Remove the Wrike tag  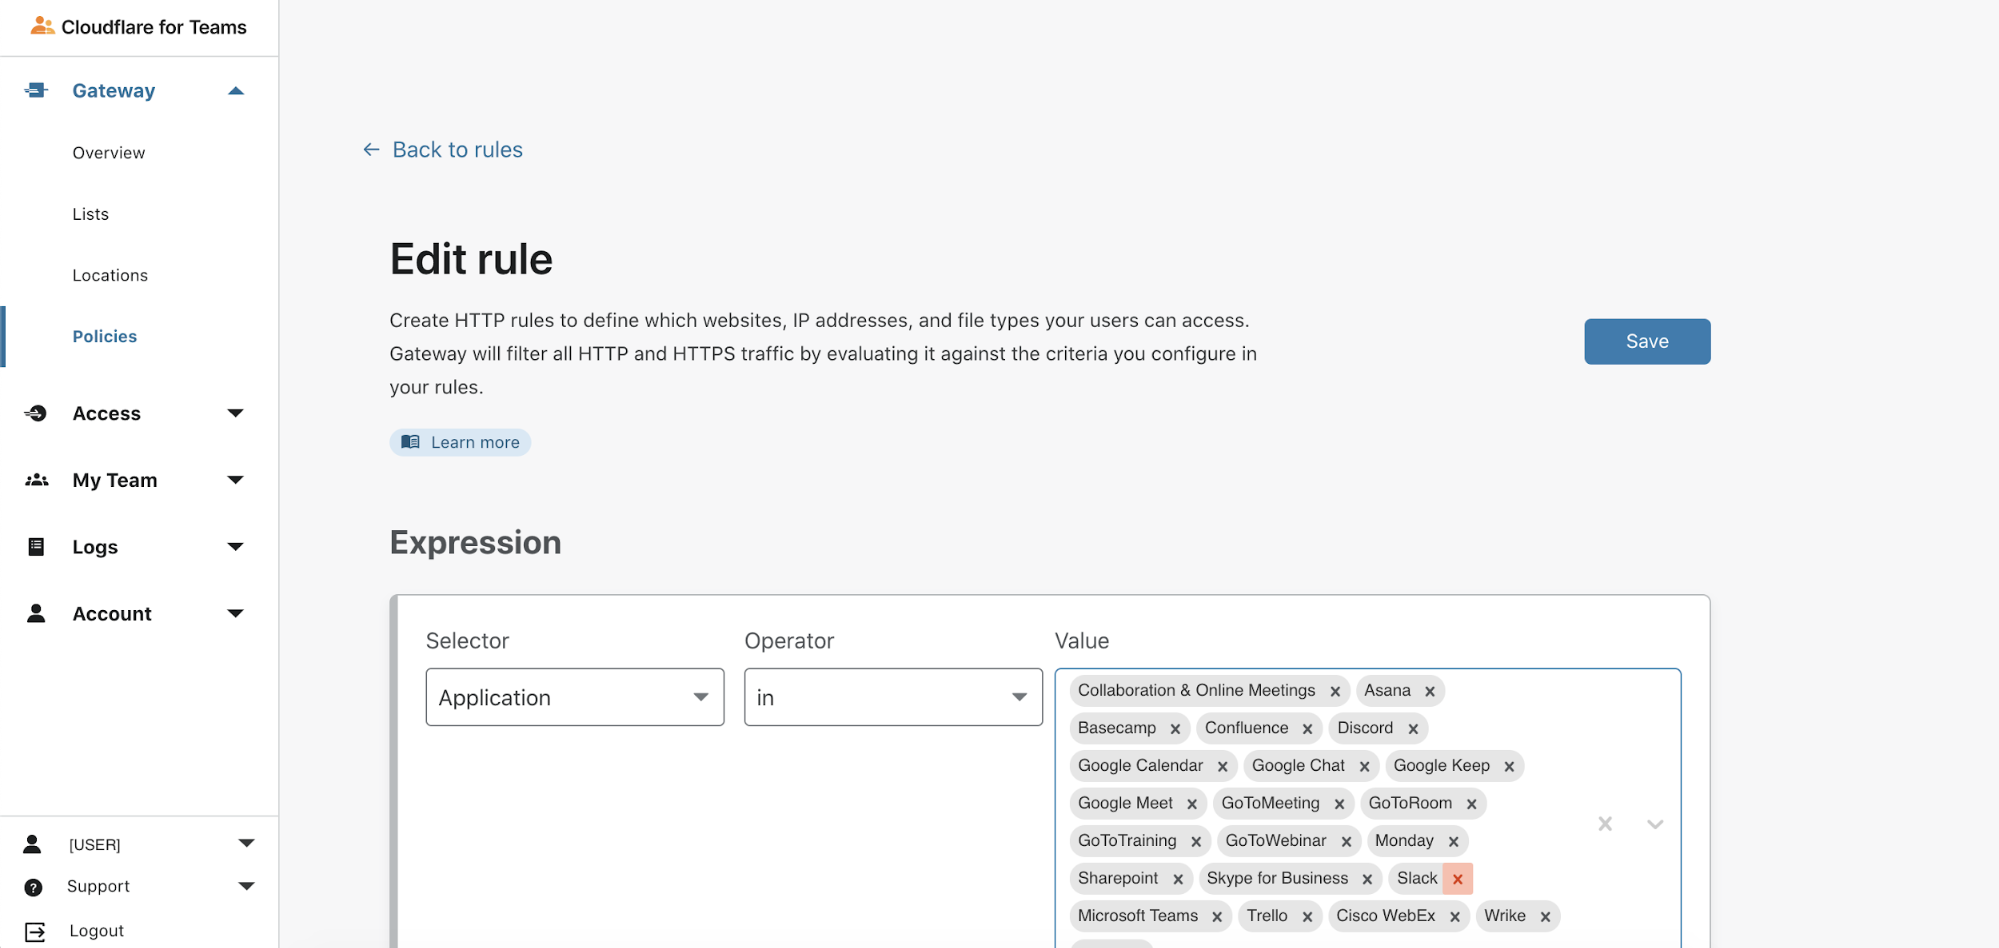point(1545,917)
